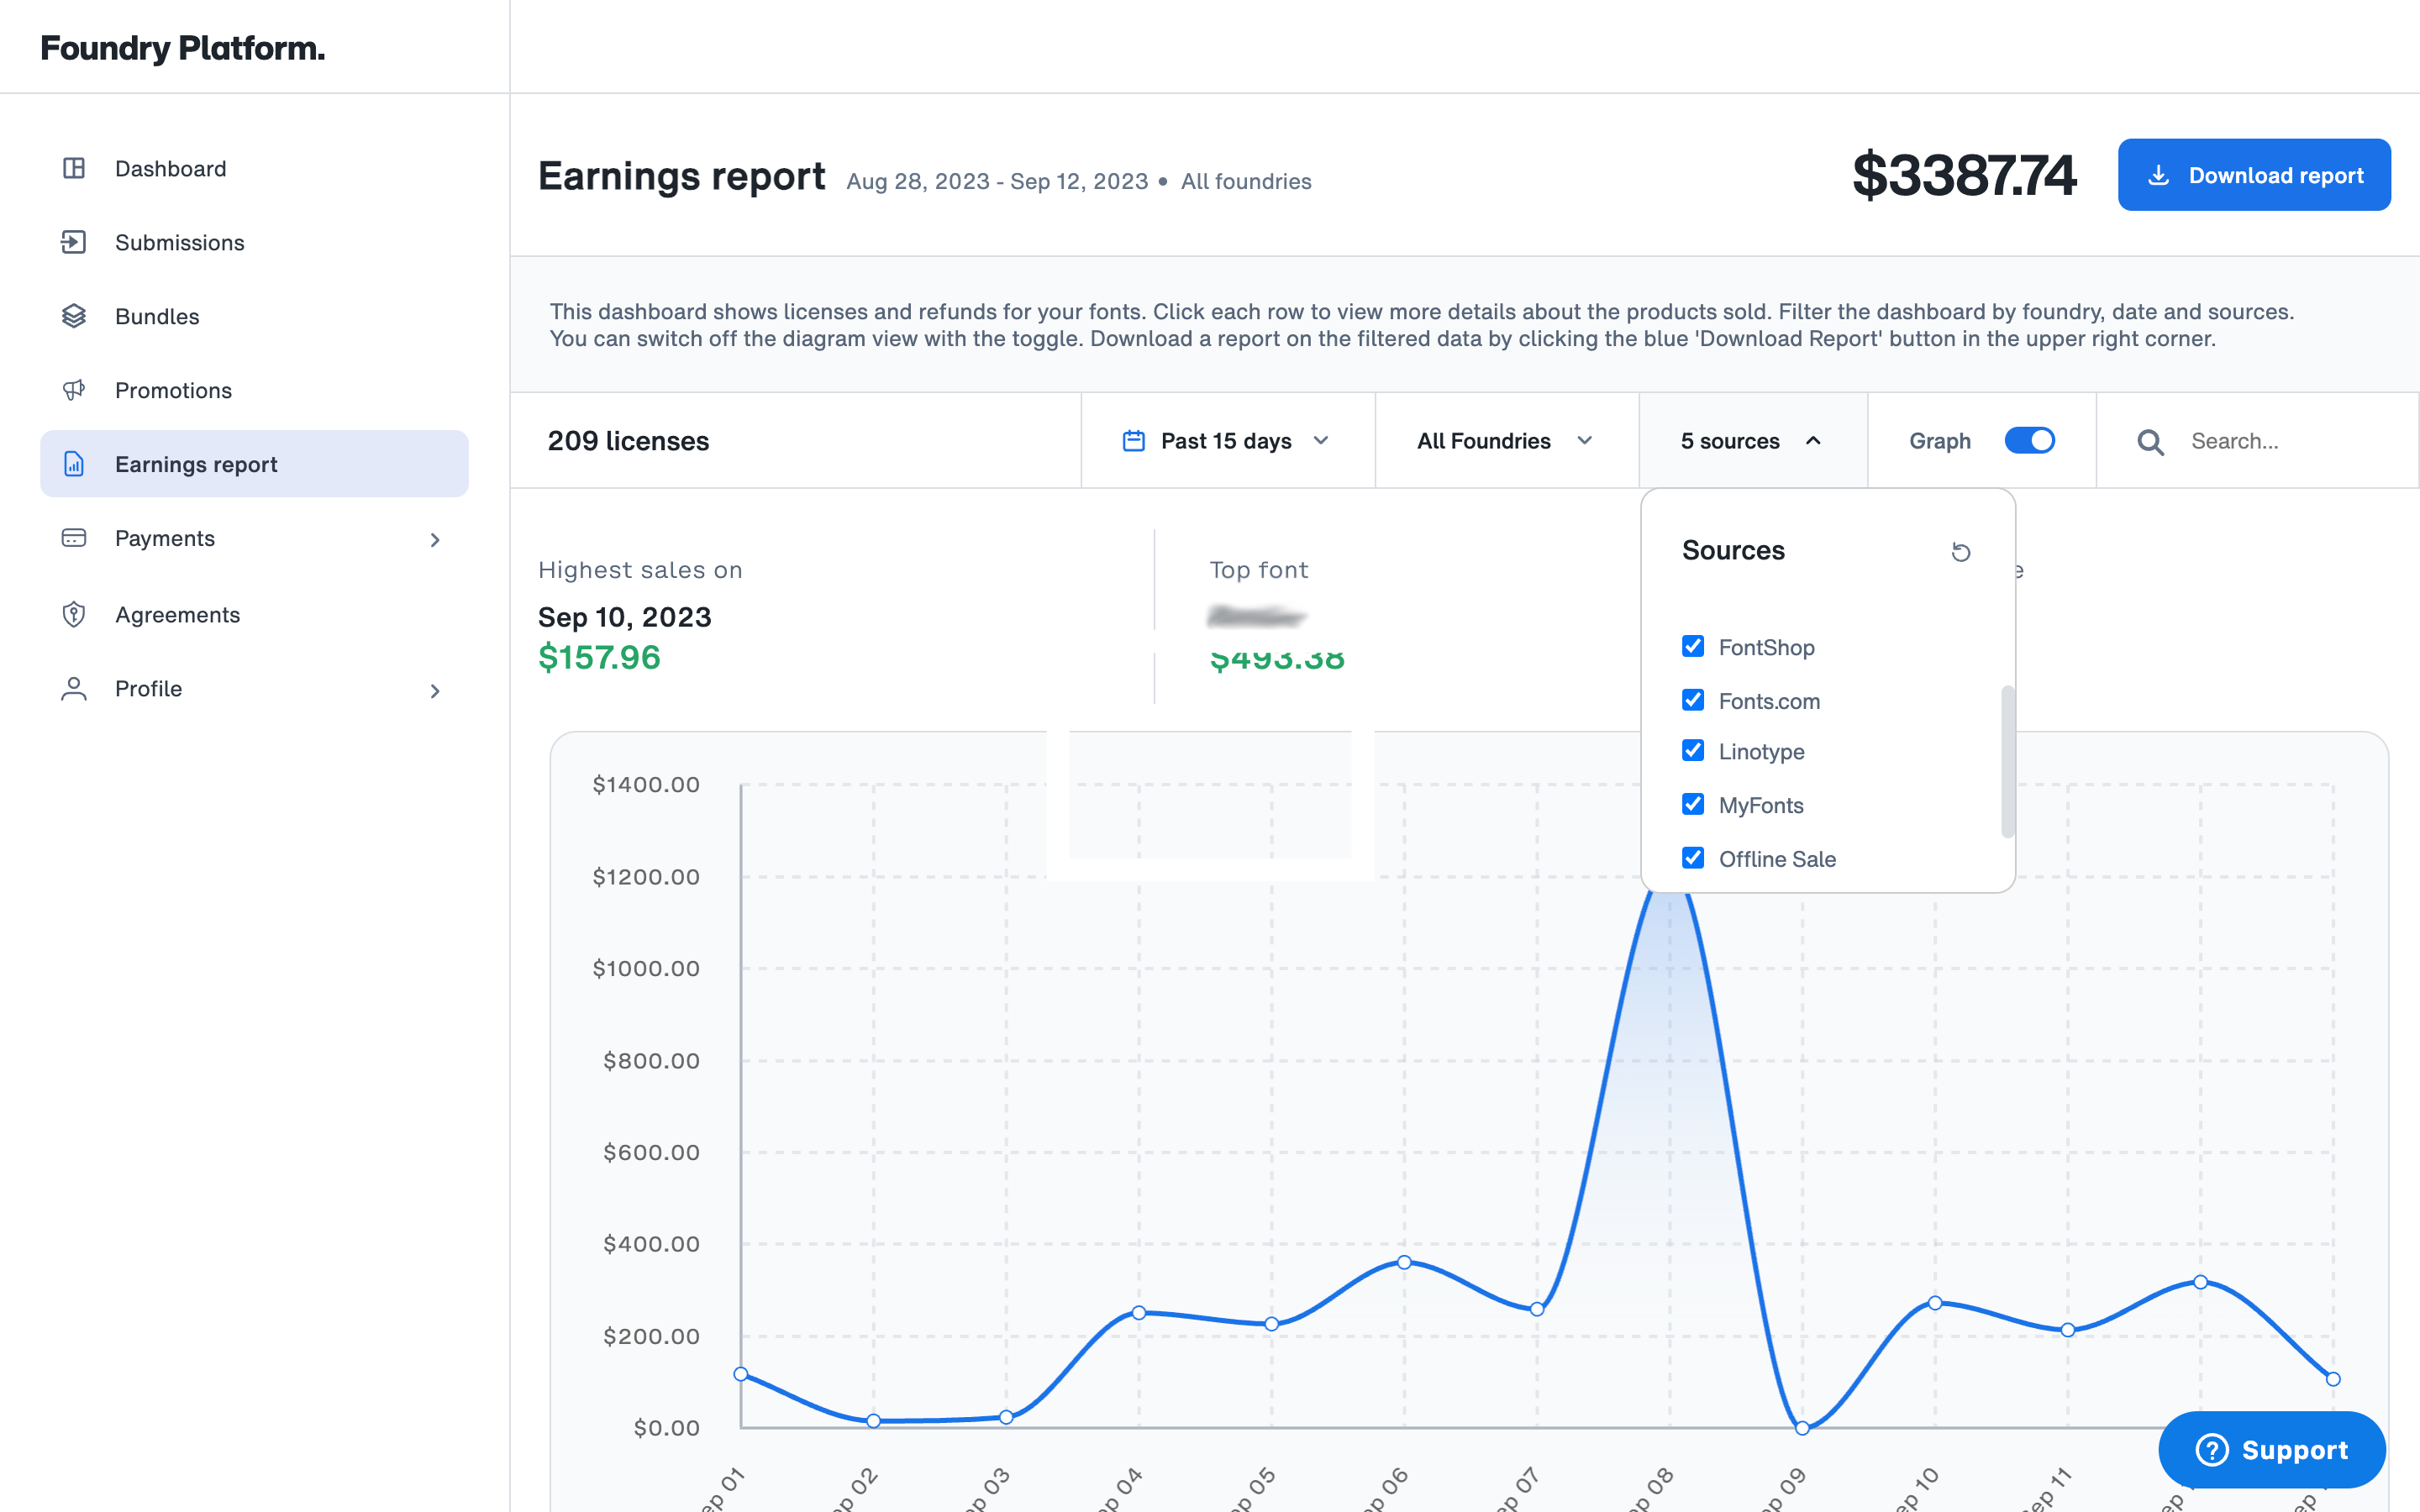Click the Sep 06 data point on chart
Image resolution: width=2420 pixels, height=1512 pixels.
pyautogui.click(x=1404, y=1262)
